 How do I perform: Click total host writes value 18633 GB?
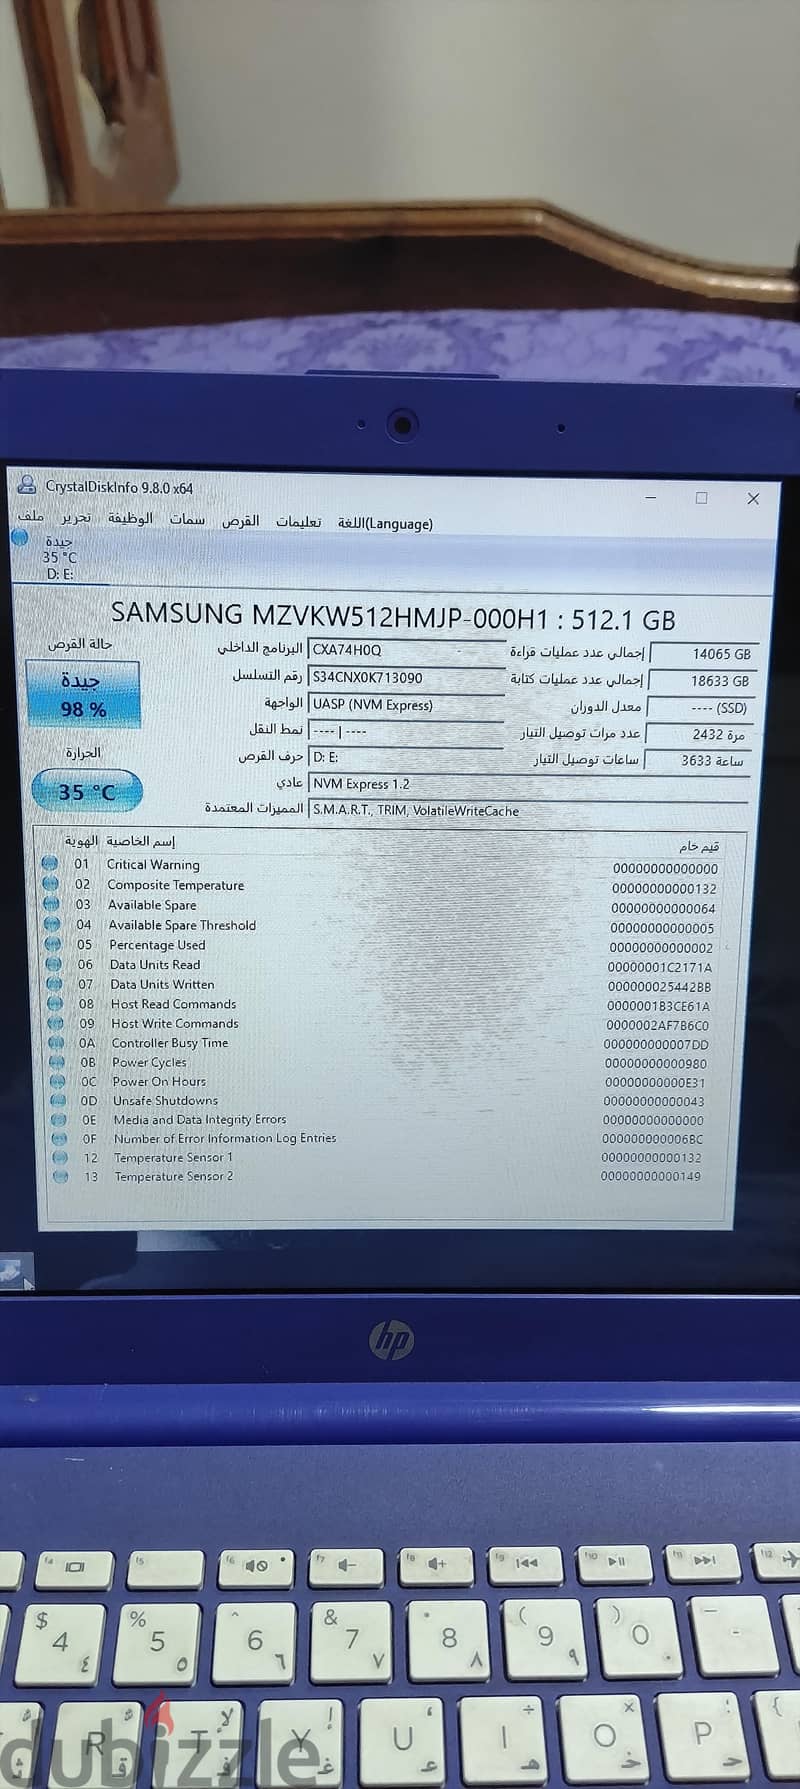[x=702, y=681]
